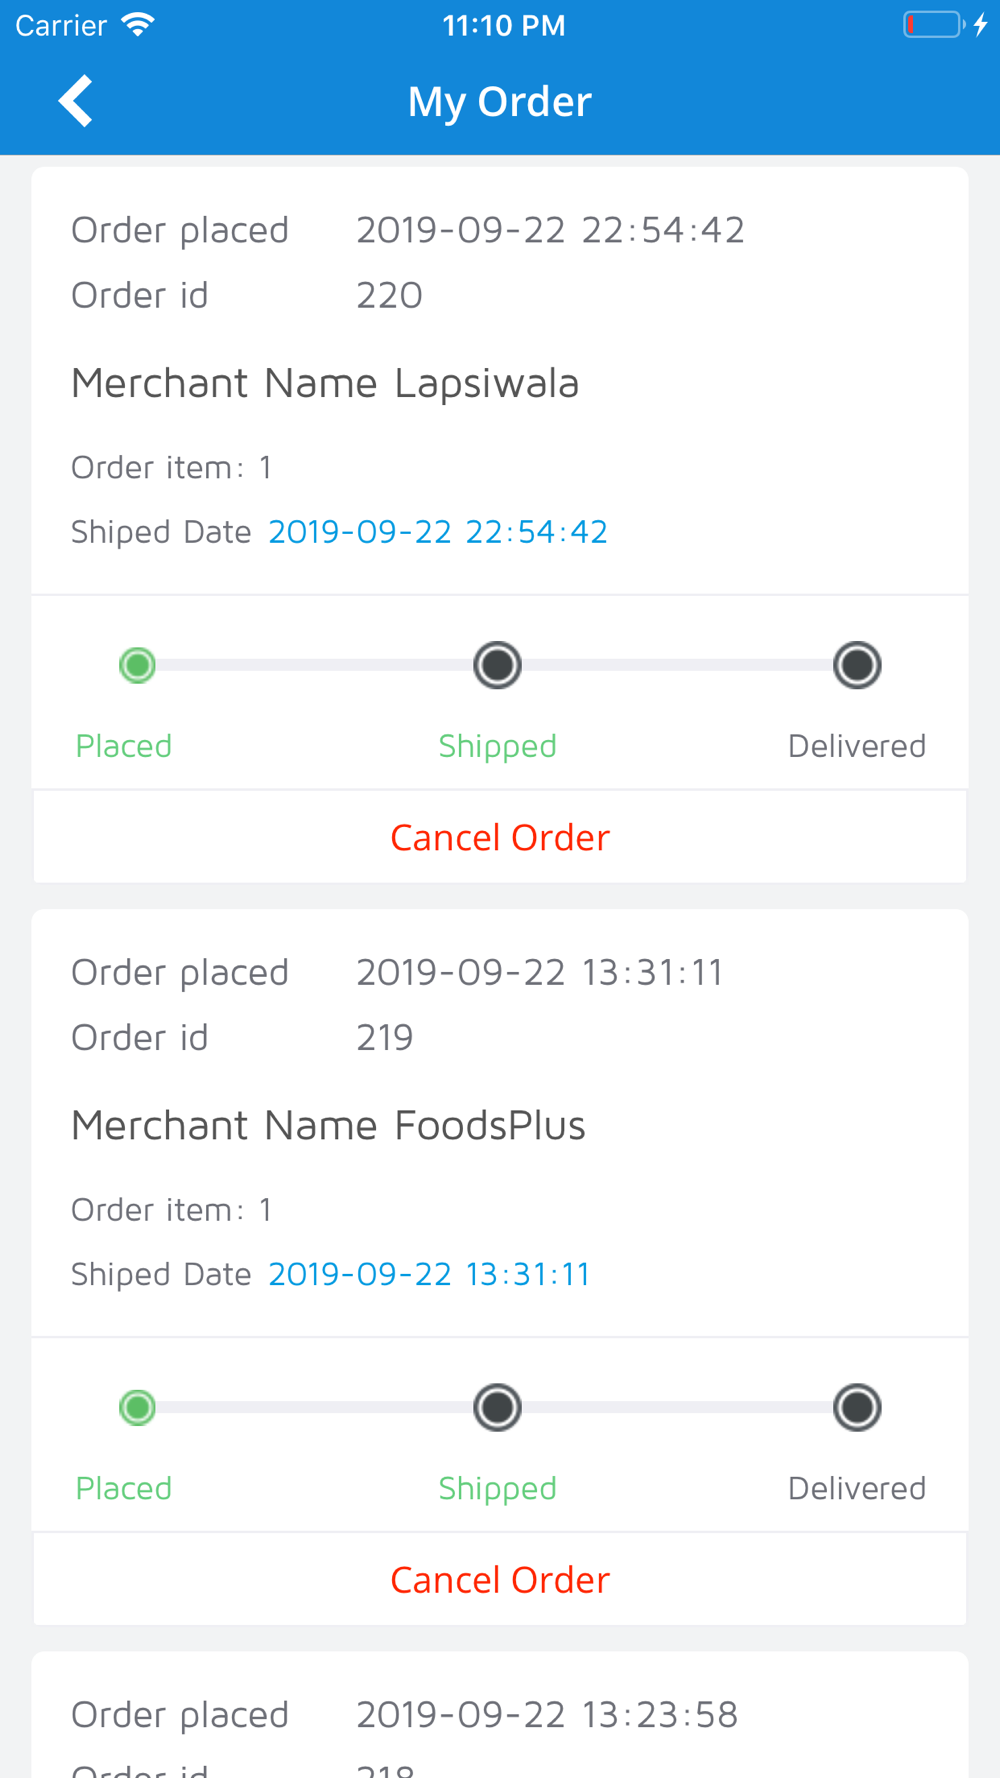The width and height of the screenshot is (1000, 1778).
Task: Tap green Placed dot for order 219
Action: (137, 1407)
